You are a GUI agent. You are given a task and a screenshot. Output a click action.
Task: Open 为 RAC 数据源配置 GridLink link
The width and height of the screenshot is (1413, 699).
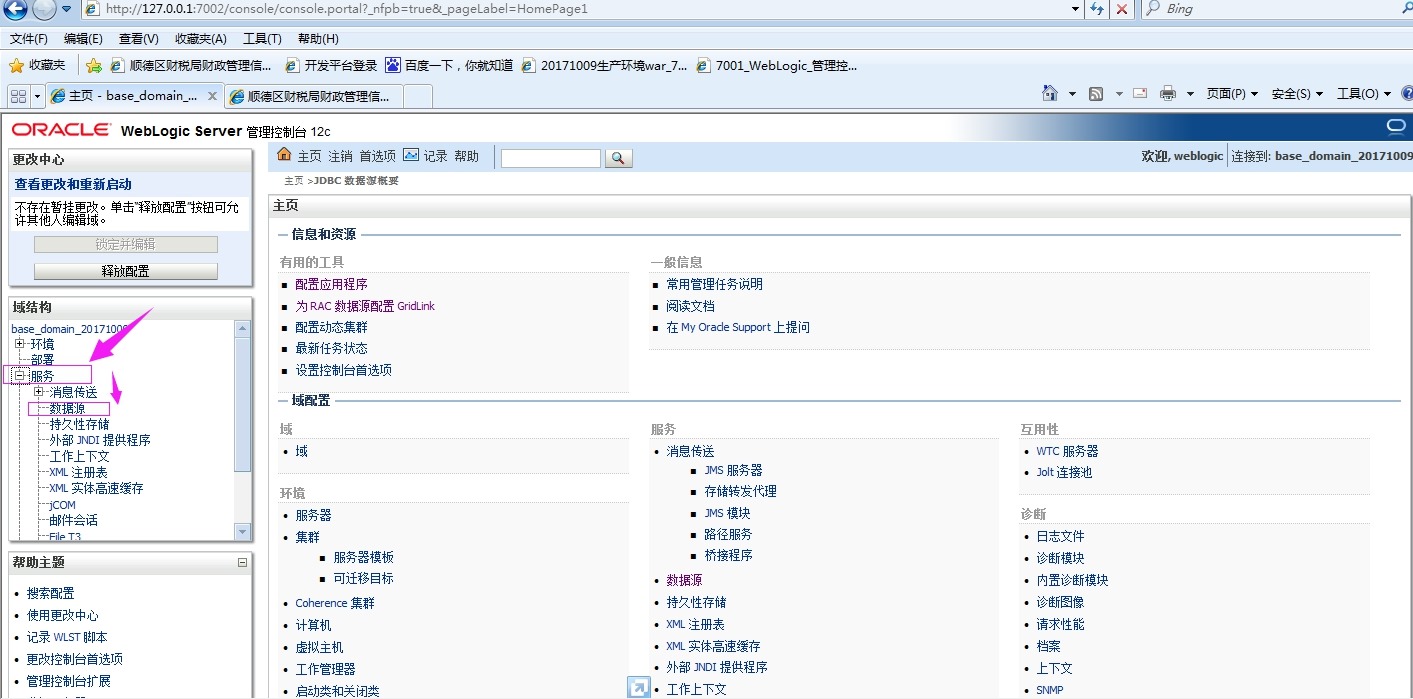[x=365, y=306]
